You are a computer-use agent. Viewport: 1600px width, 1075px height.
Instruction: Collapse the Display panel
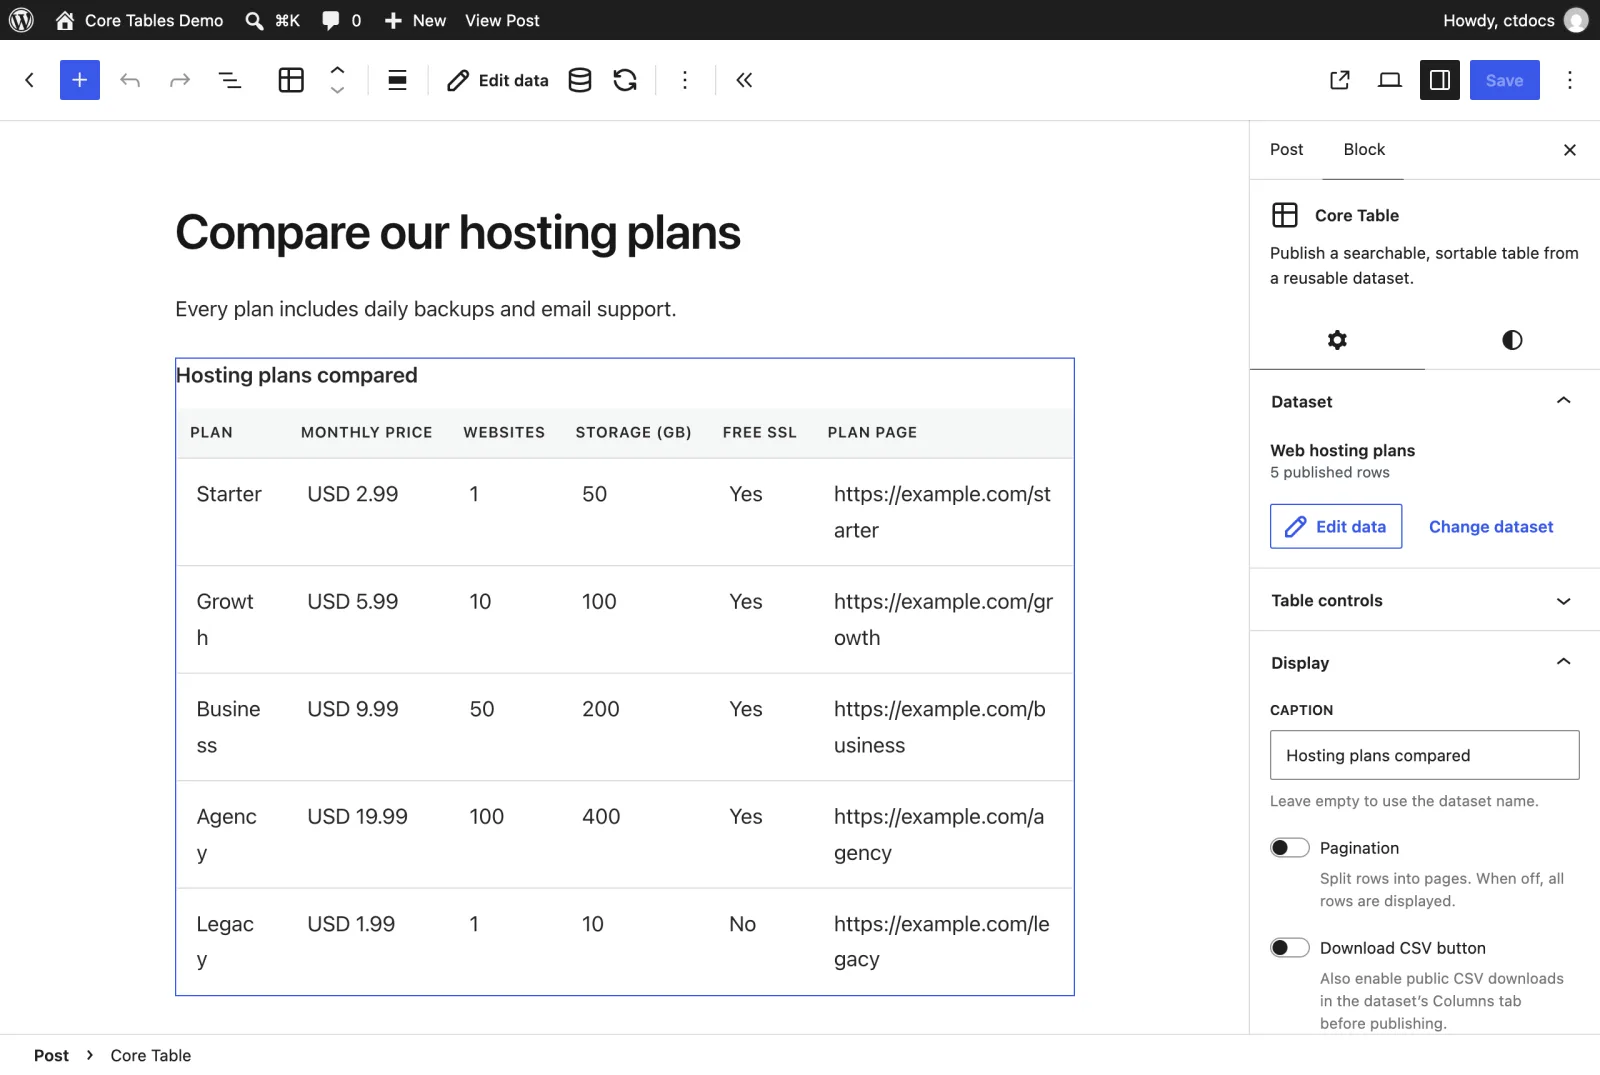pos(1424,662)
